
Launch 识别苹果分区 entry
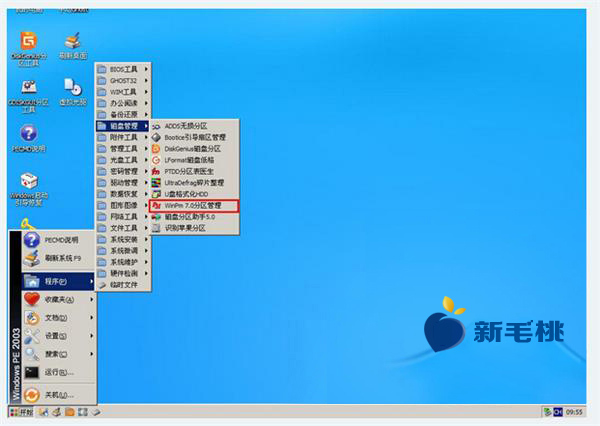195,228
